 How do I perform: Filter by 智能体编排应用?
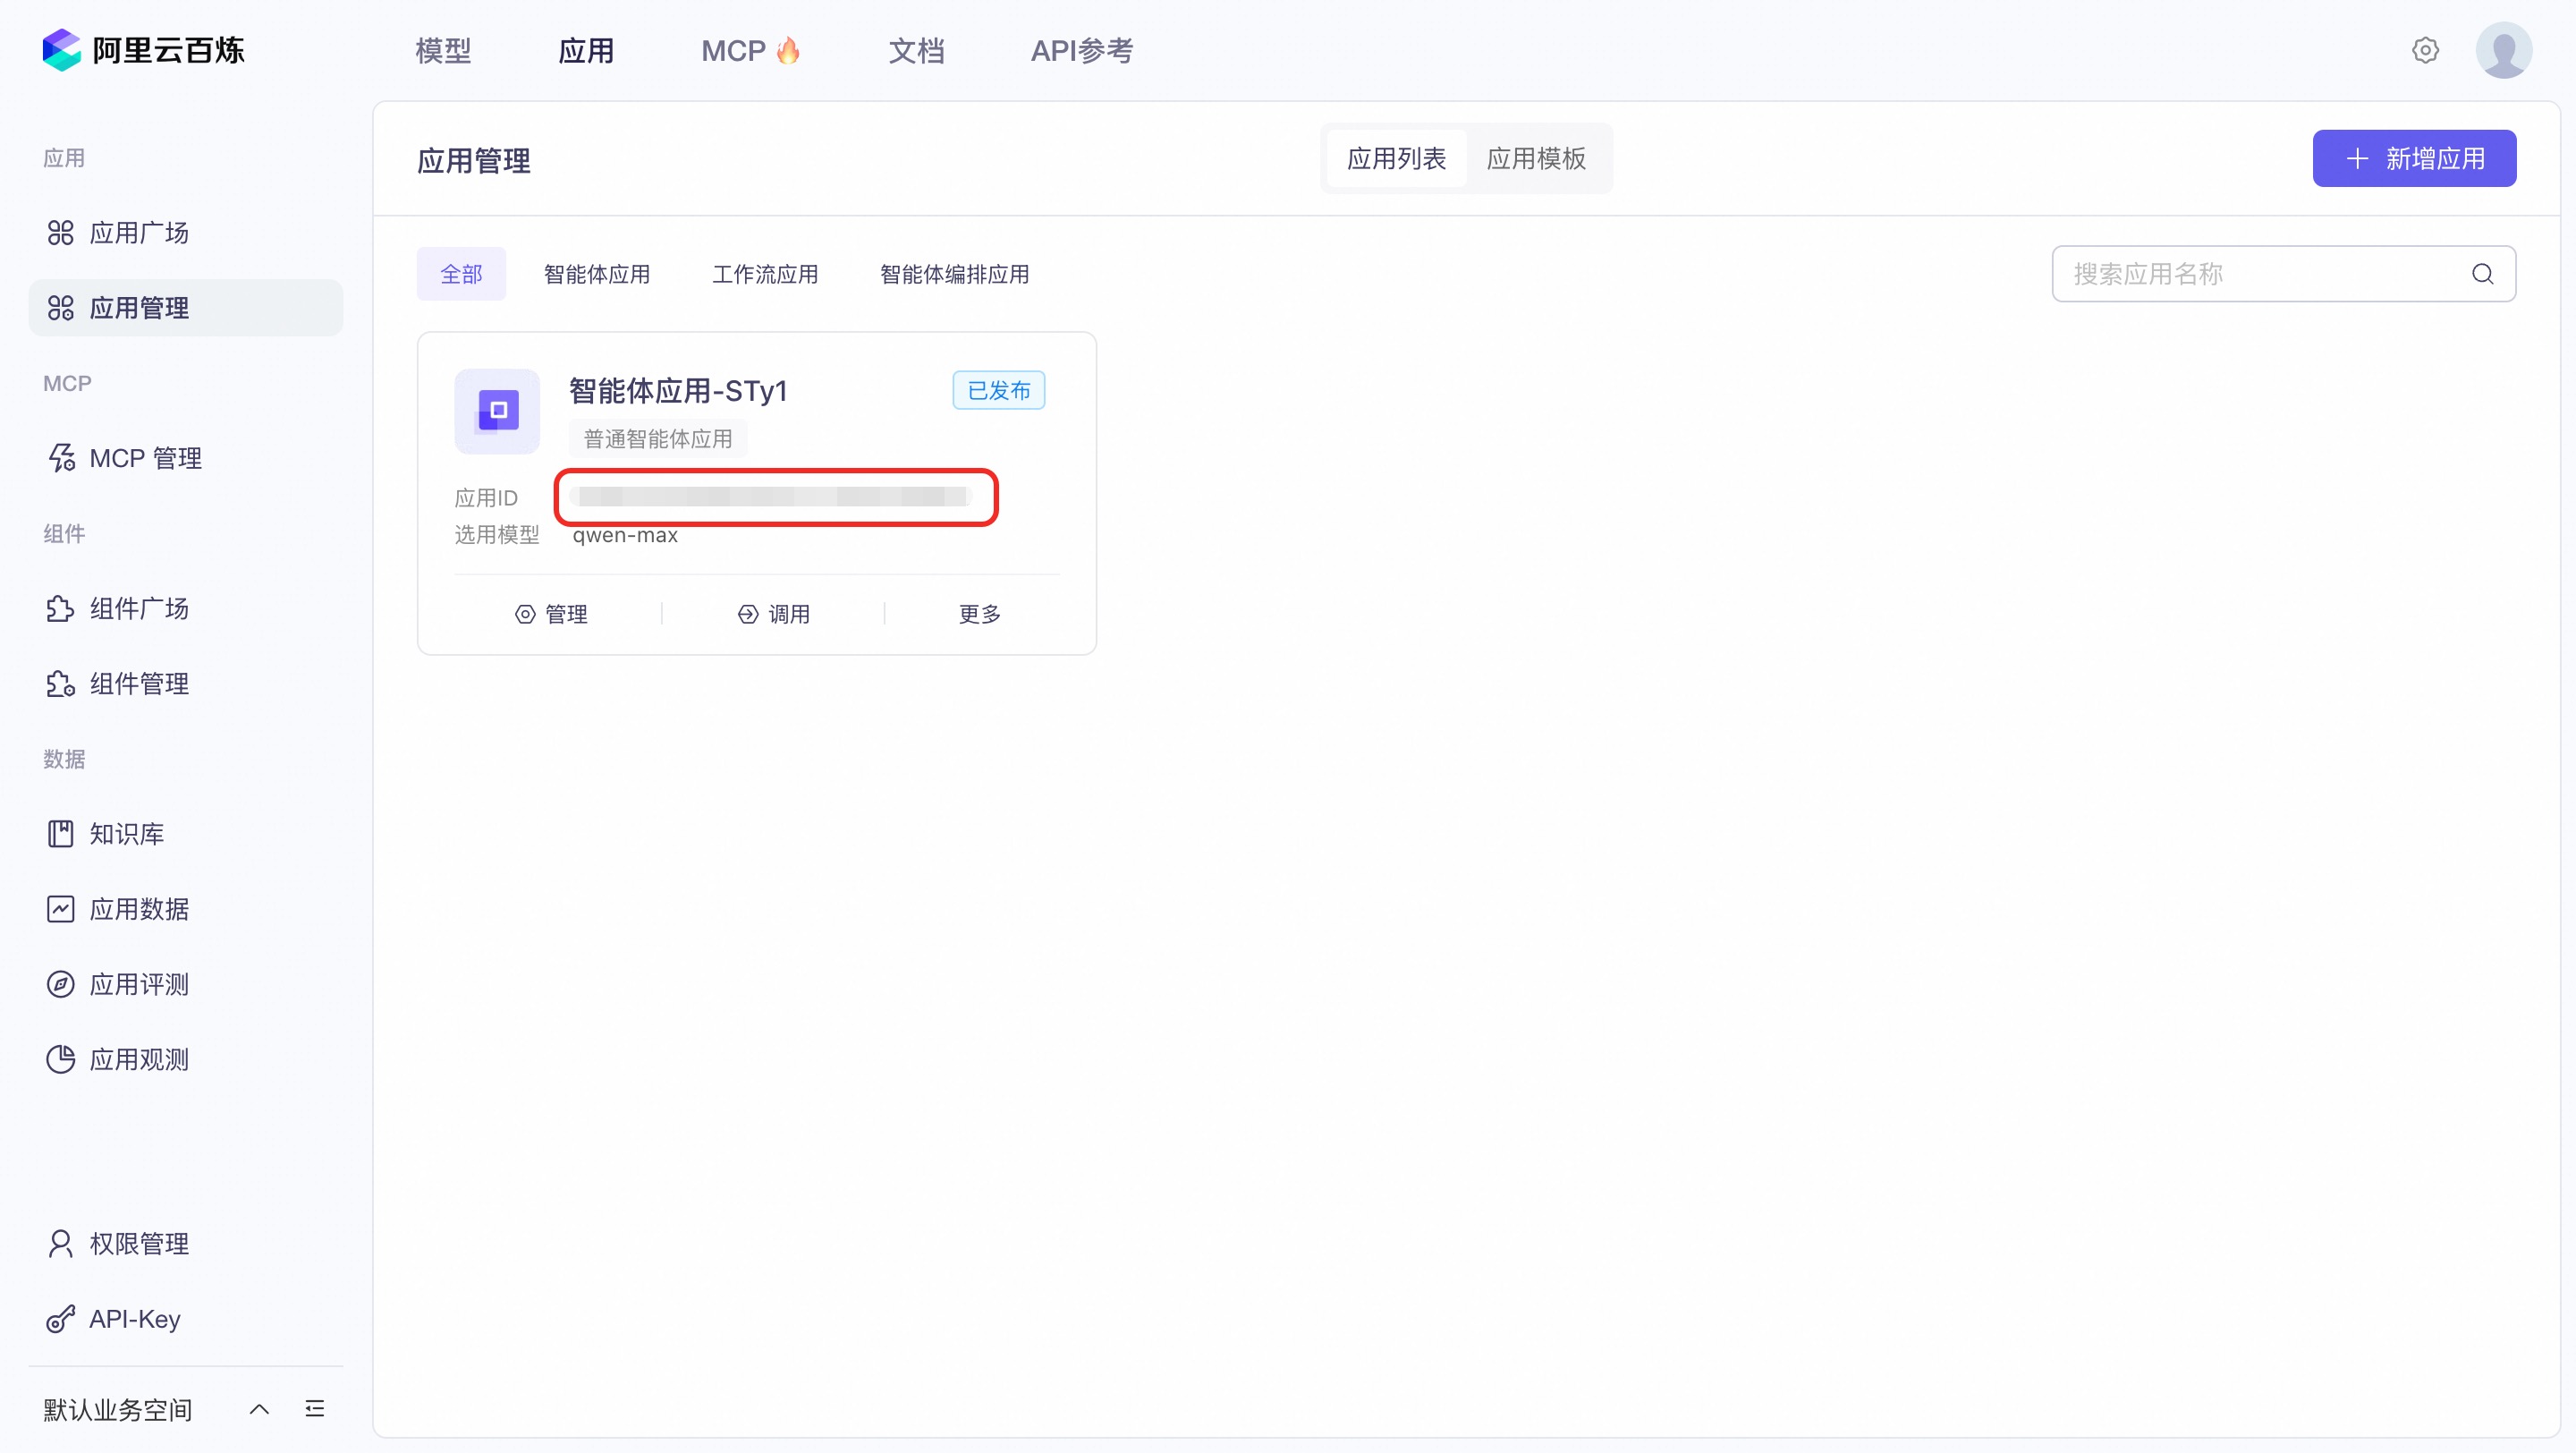(x=954, y=274)
